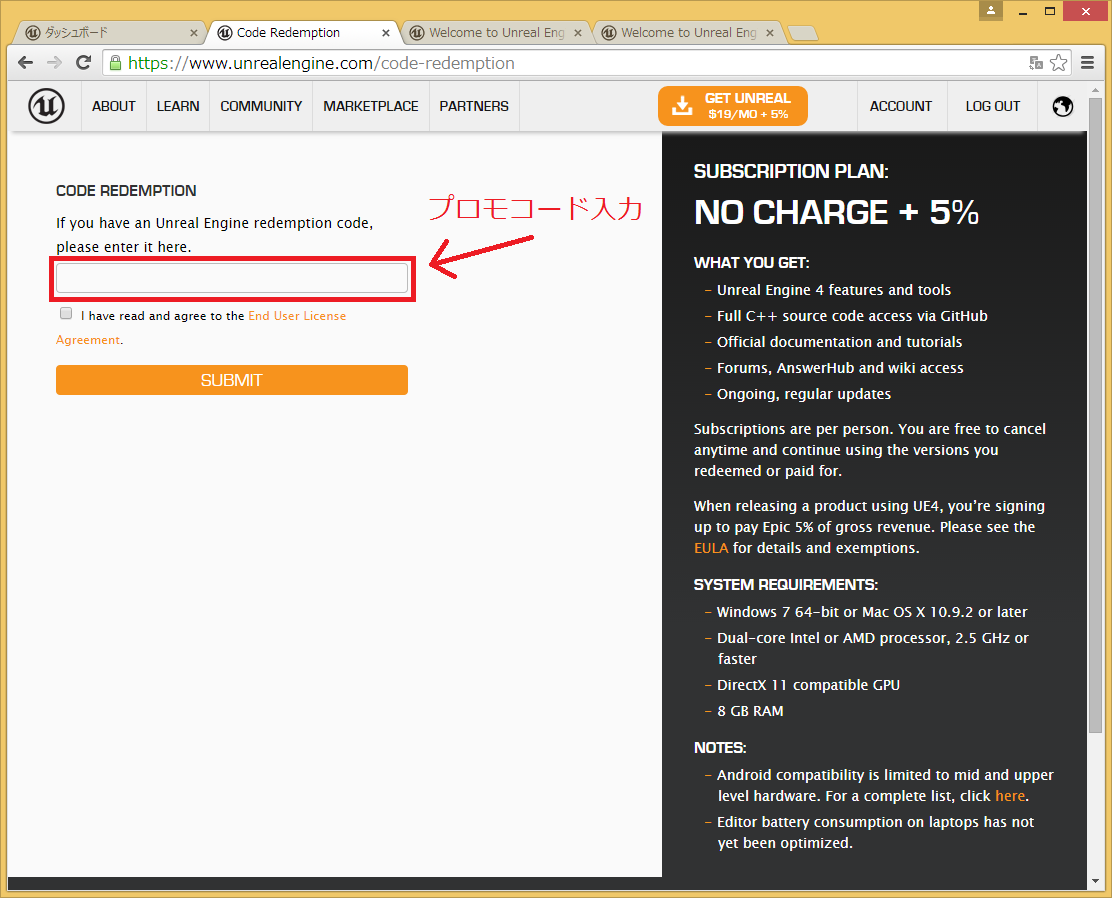Image resolution: width=1112 pixels, height=898 pixels.
Task: Reload the page with the refresh icon
Action: coord(84,62)
